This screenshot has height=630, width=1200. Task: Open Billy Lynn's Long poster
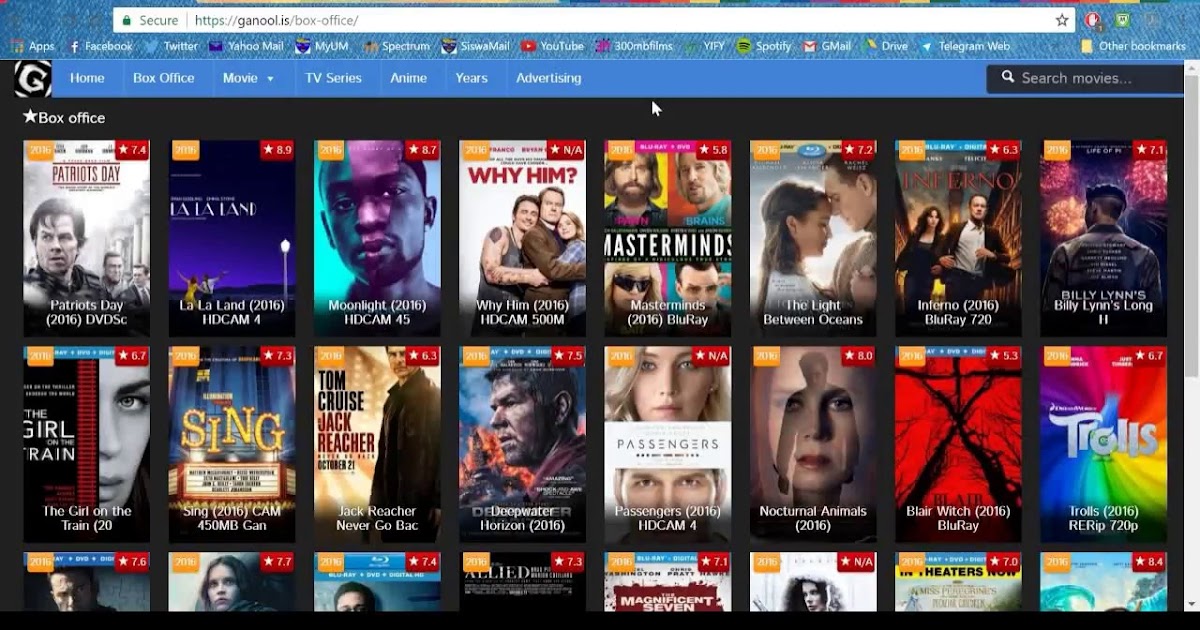coord(1103,238)
